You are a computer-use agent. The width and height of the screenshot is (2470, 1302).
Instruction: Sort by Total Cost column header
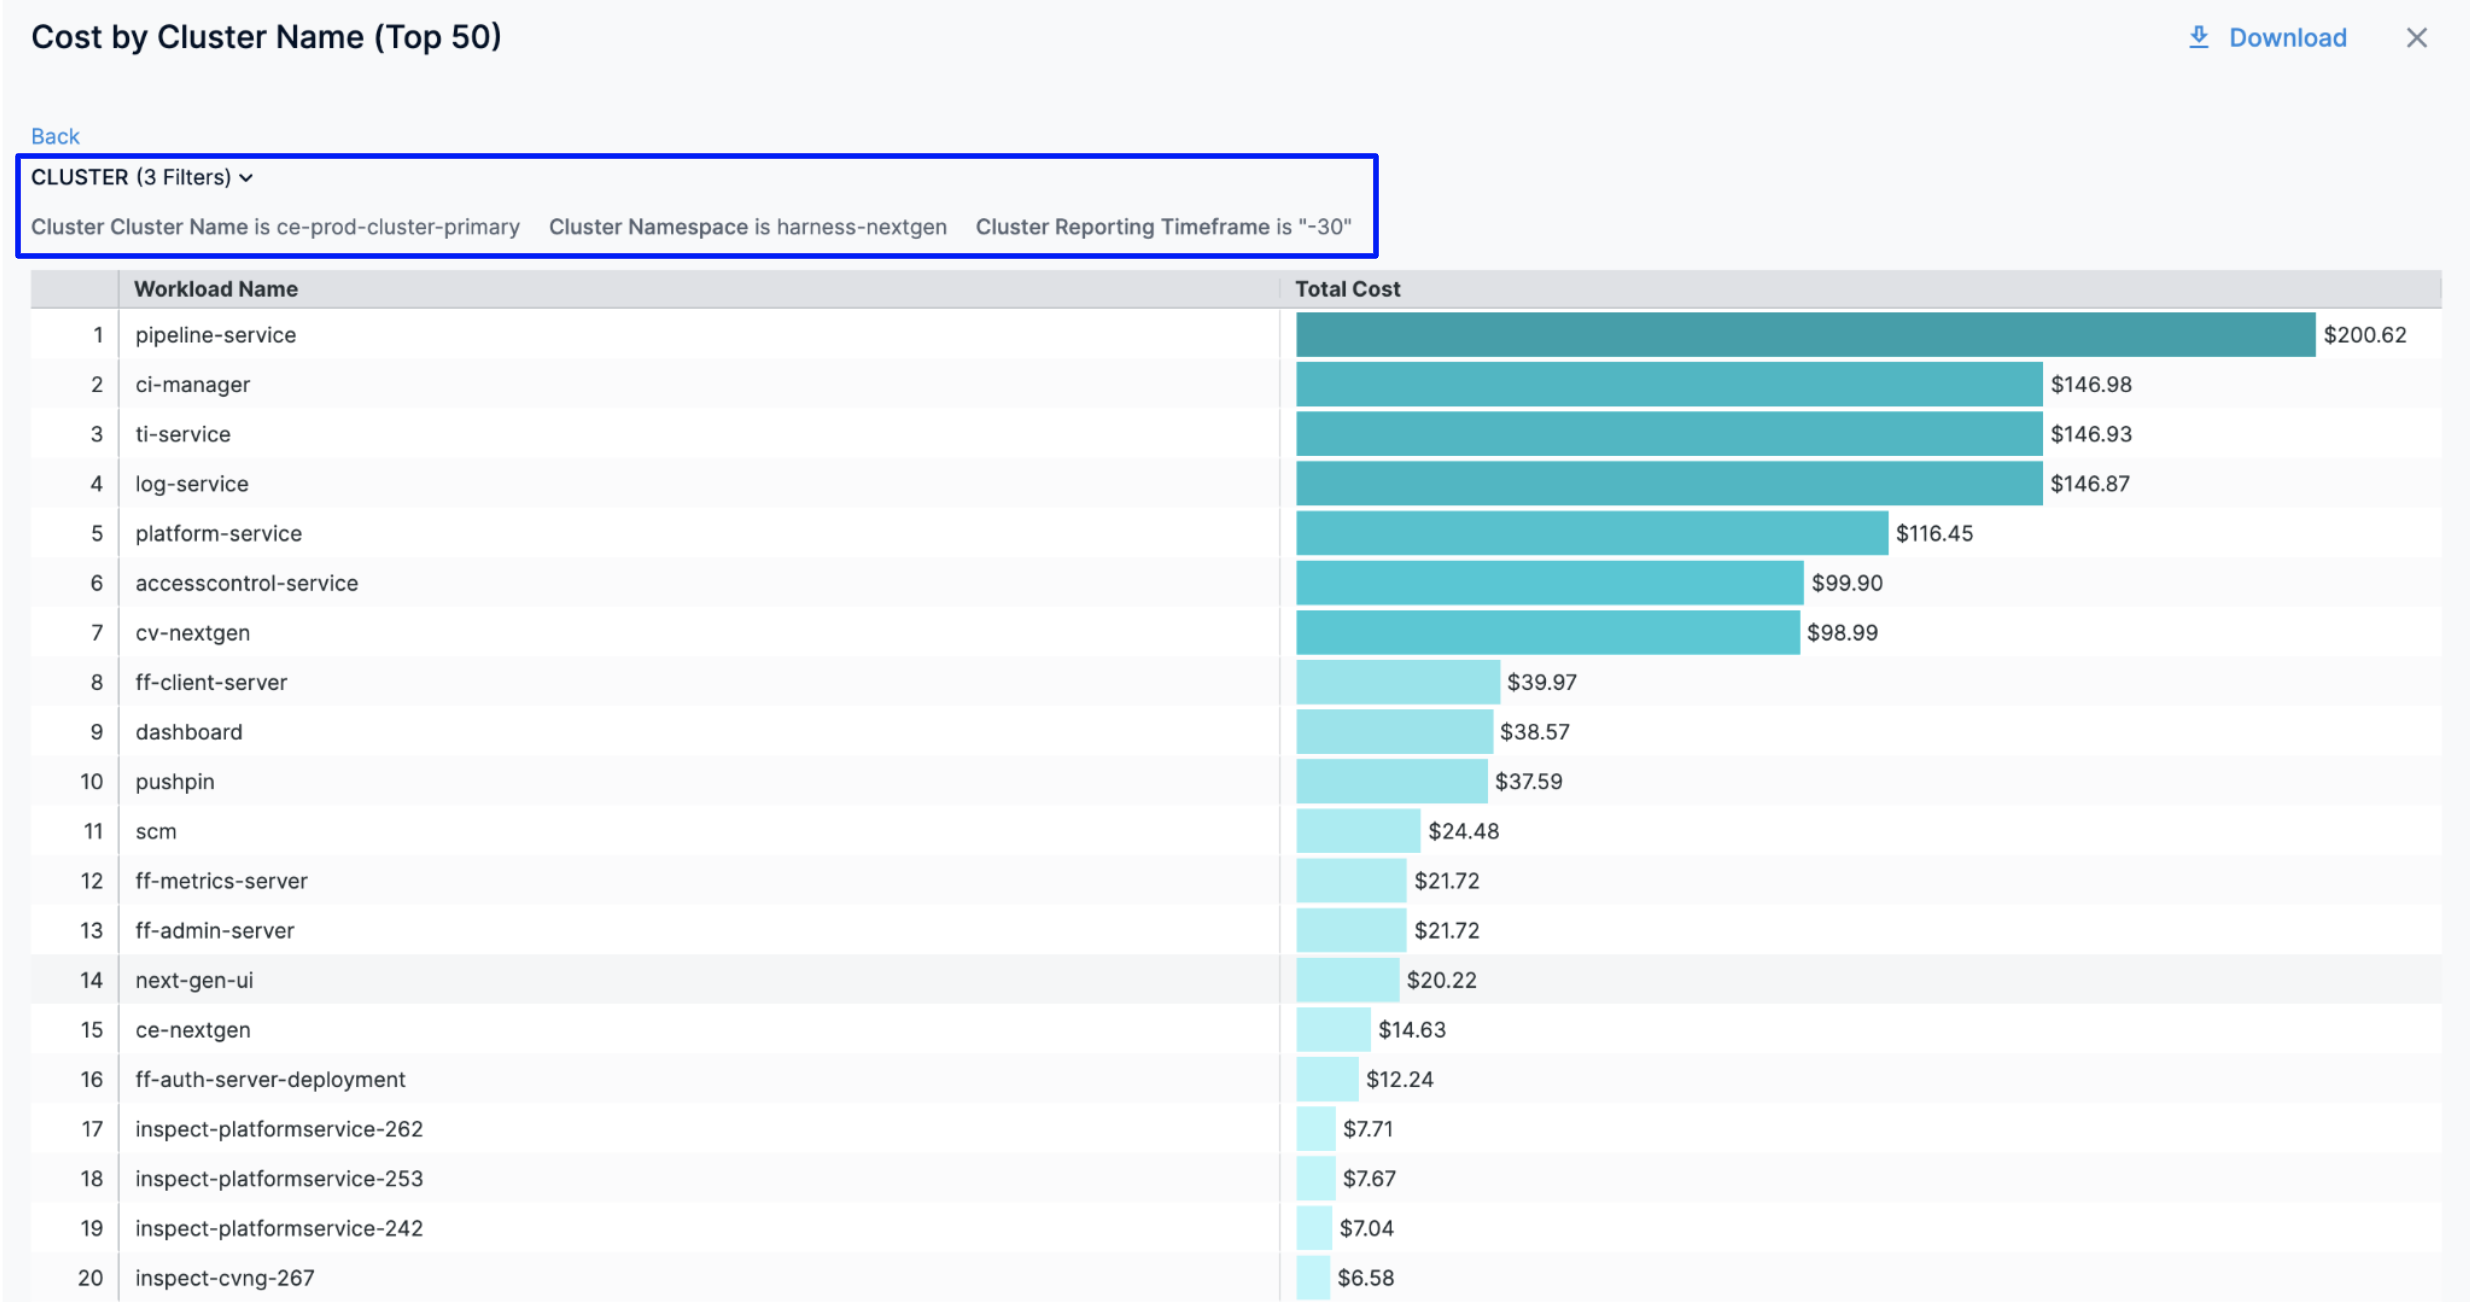coord(1347,289)
